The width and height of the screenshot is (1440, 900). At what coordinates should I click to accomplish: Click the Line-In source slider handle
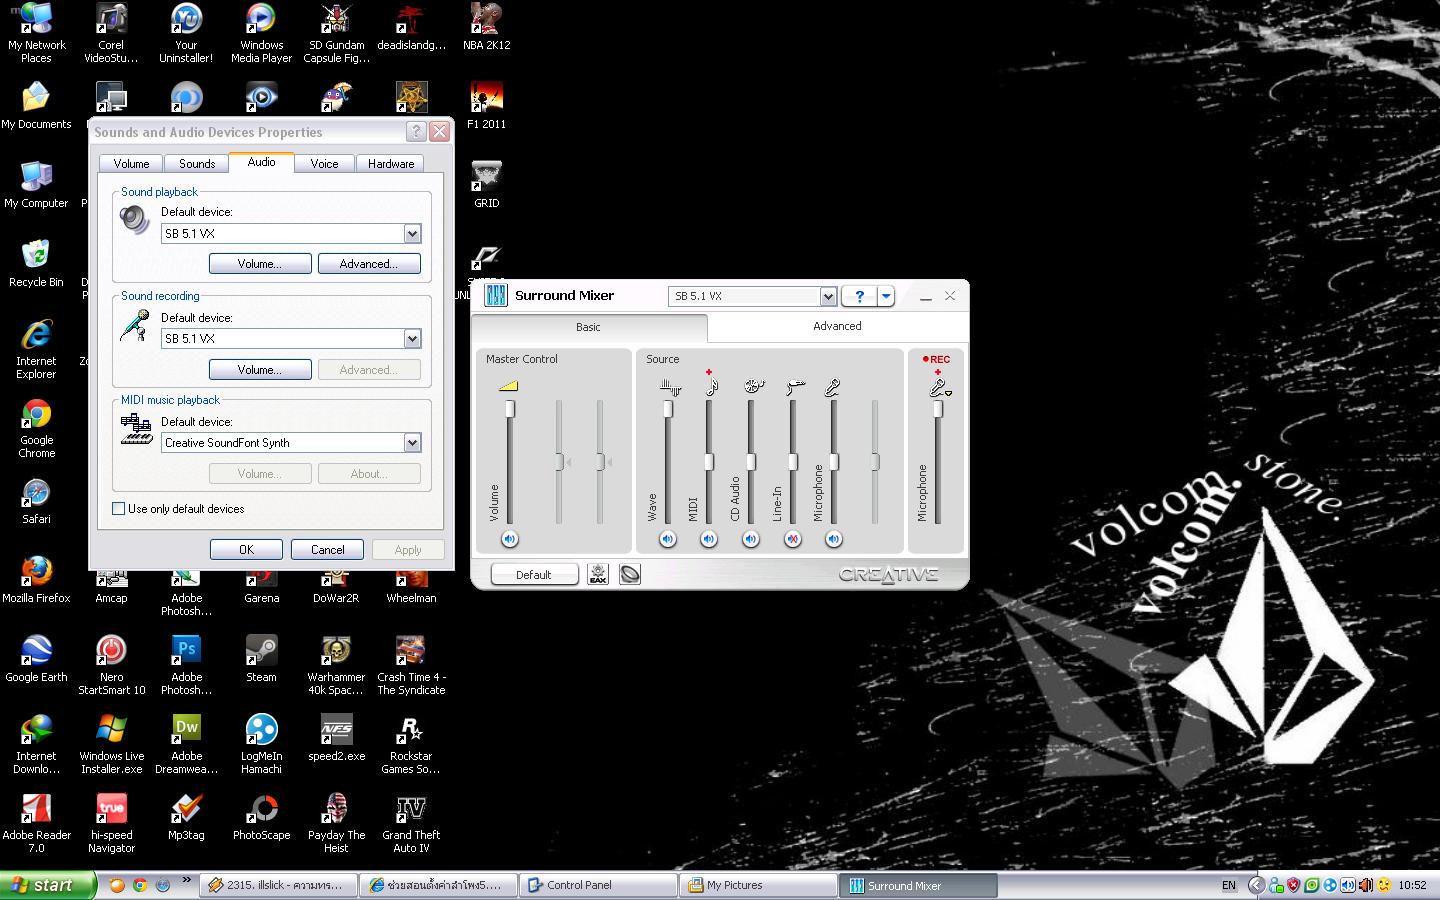click(x=793, y=462)
